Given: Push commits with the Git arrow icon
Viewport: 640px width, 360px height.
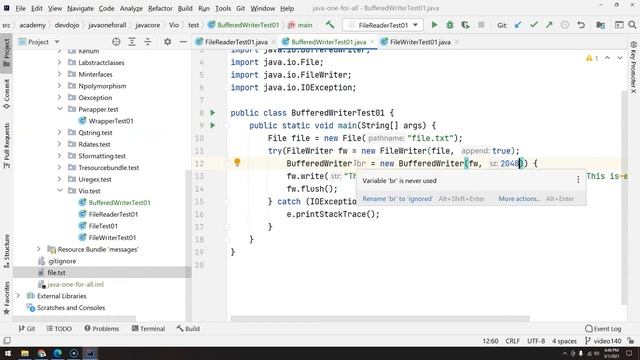Looking at the screenshot, I should pos(549,25).
